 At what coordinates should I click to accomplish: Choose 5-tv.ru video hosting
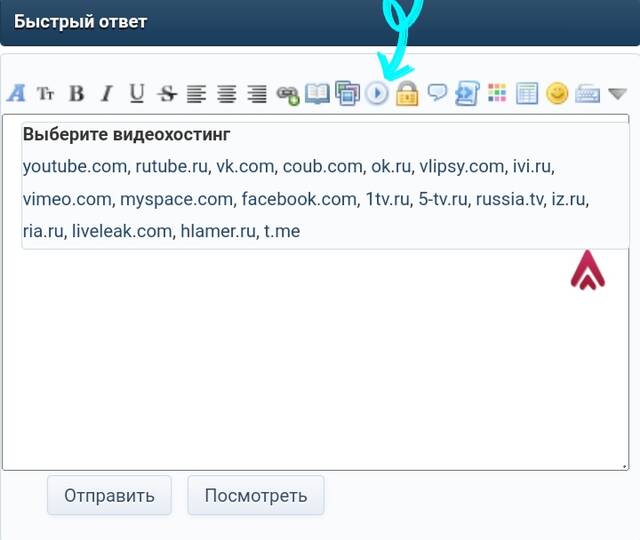442,199
